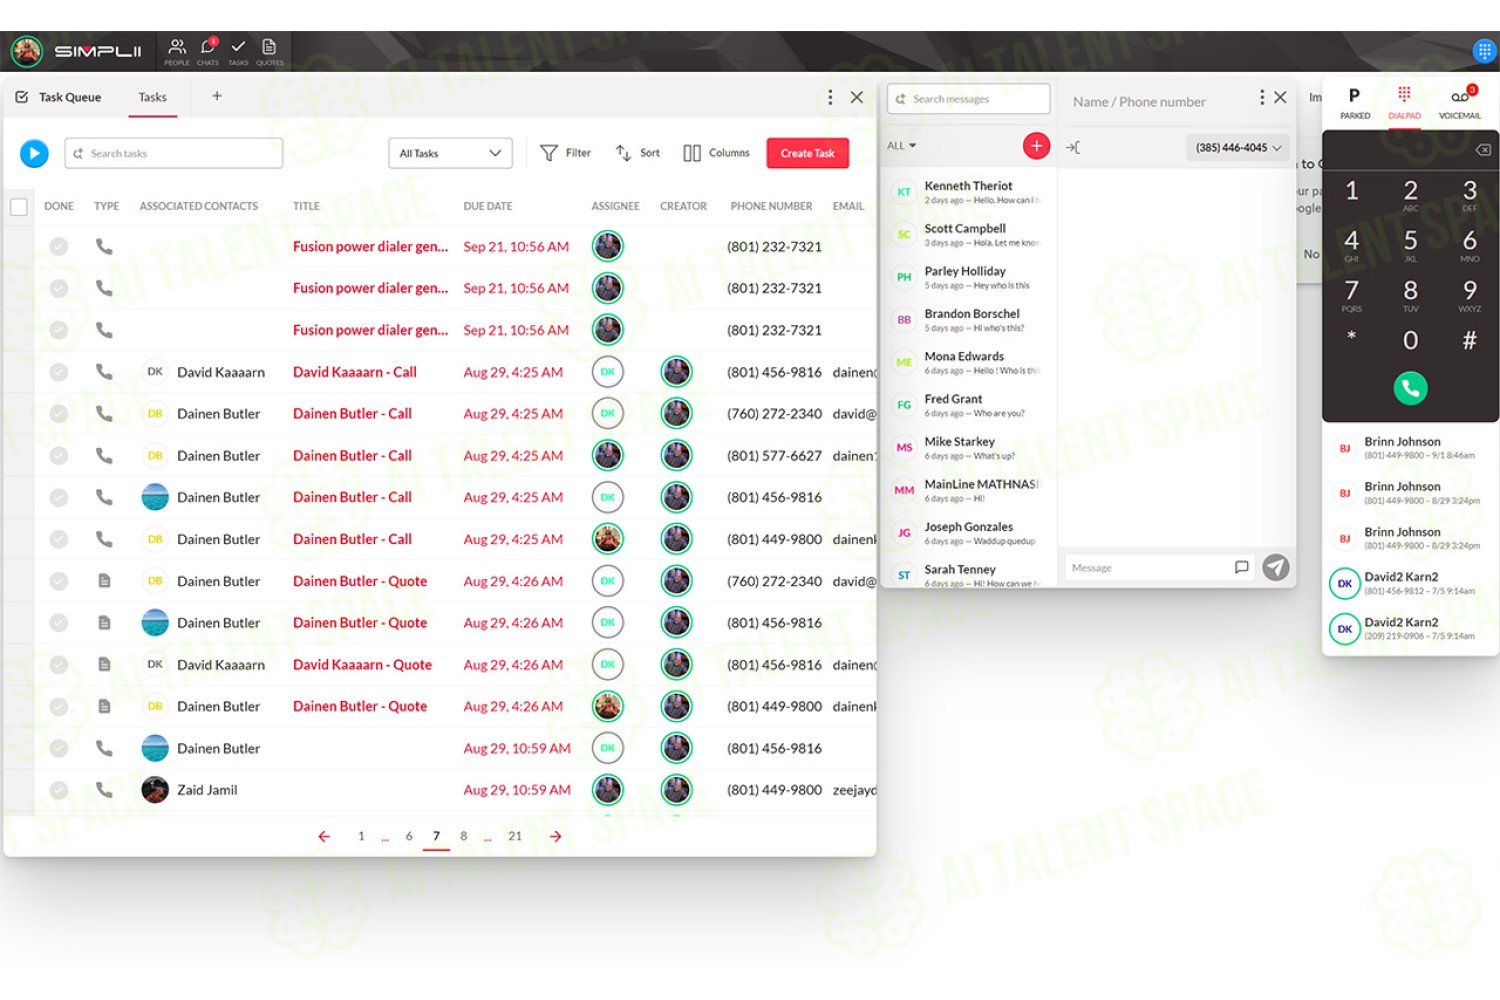Viewport: 1500px width, 1000px height.
Task: Open the (385) 446-4045 number dropdown
Action: click(1238, 147)
